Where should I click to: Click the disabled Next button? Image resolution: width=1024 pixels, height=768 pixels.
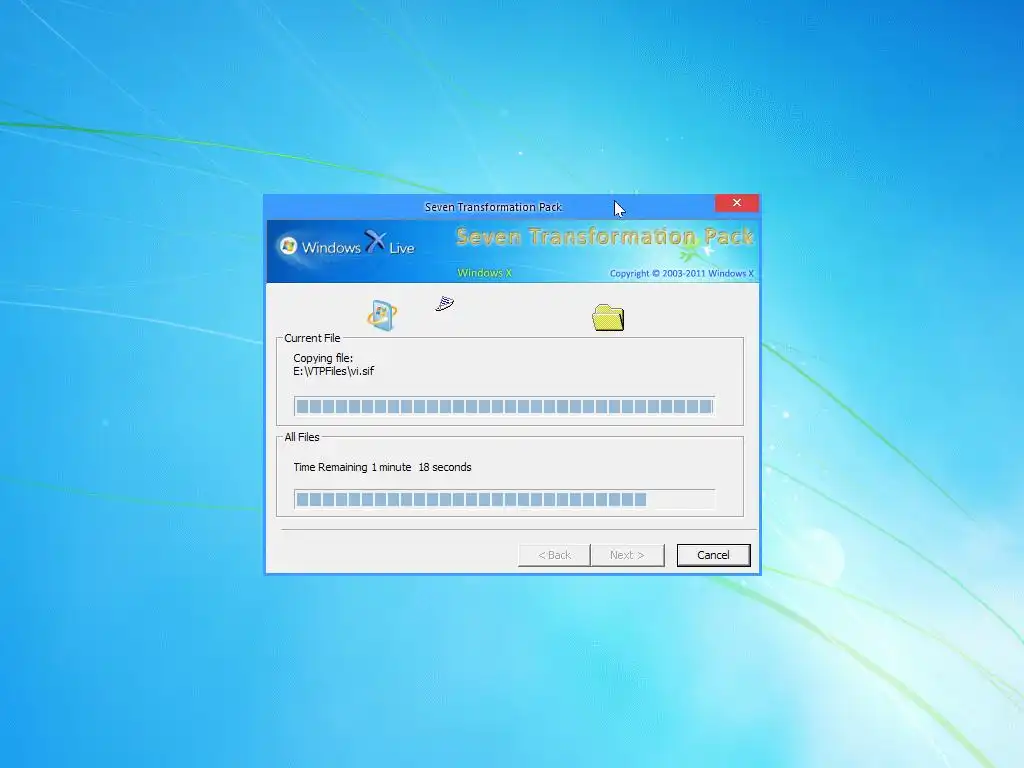(x=627, y=555)
